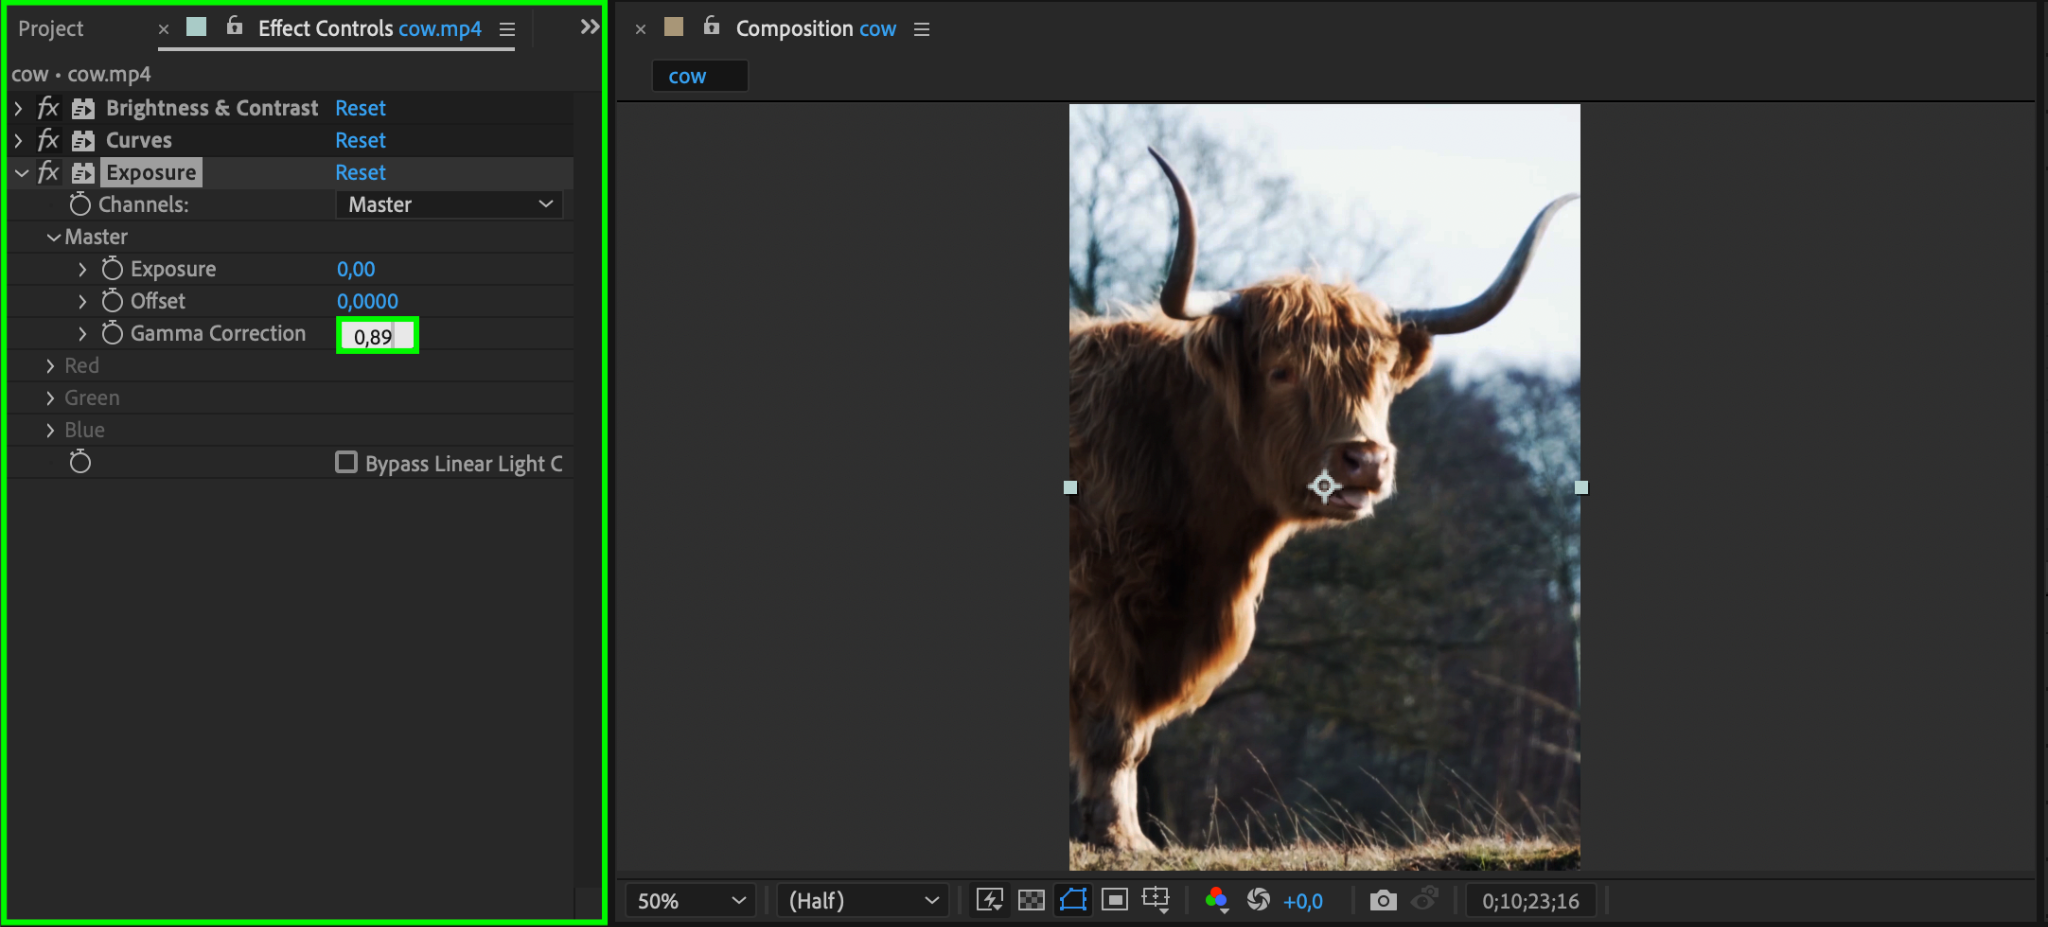This screenshot has height=927, width=2048.
Task: Toggle the Gamma Correction stopwatch
Action: [112, 333]
